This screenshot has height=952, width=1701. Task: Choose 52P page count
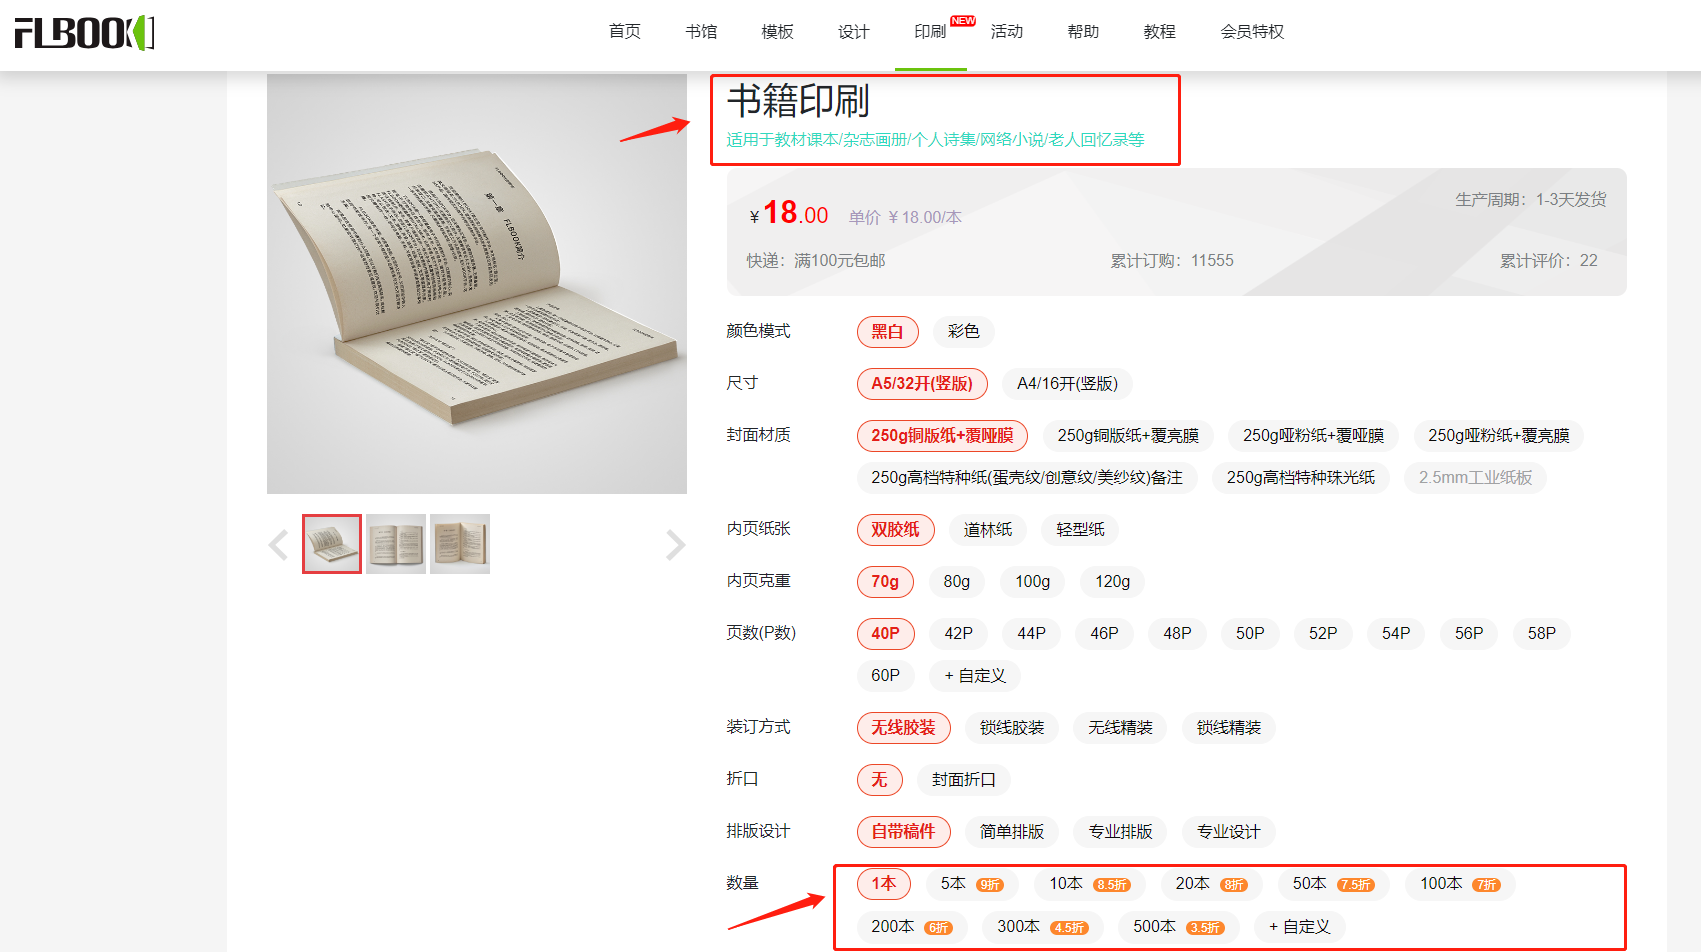click(1323, 634)
